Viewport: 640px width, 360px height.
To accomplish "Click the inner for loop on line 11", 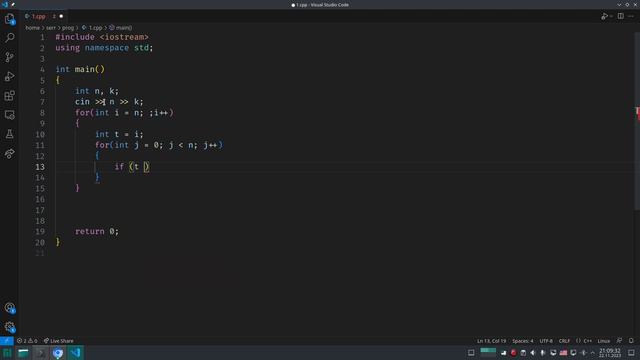I will pos(159,145).
